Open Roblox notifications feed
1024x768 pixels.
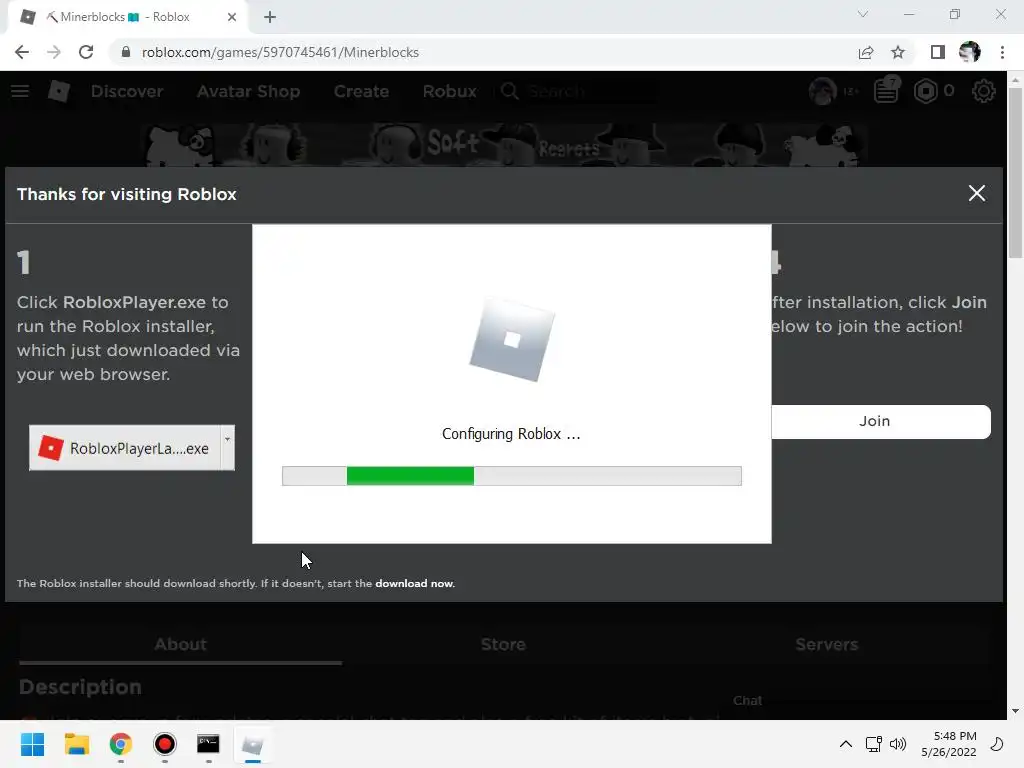tap(887, 91)
